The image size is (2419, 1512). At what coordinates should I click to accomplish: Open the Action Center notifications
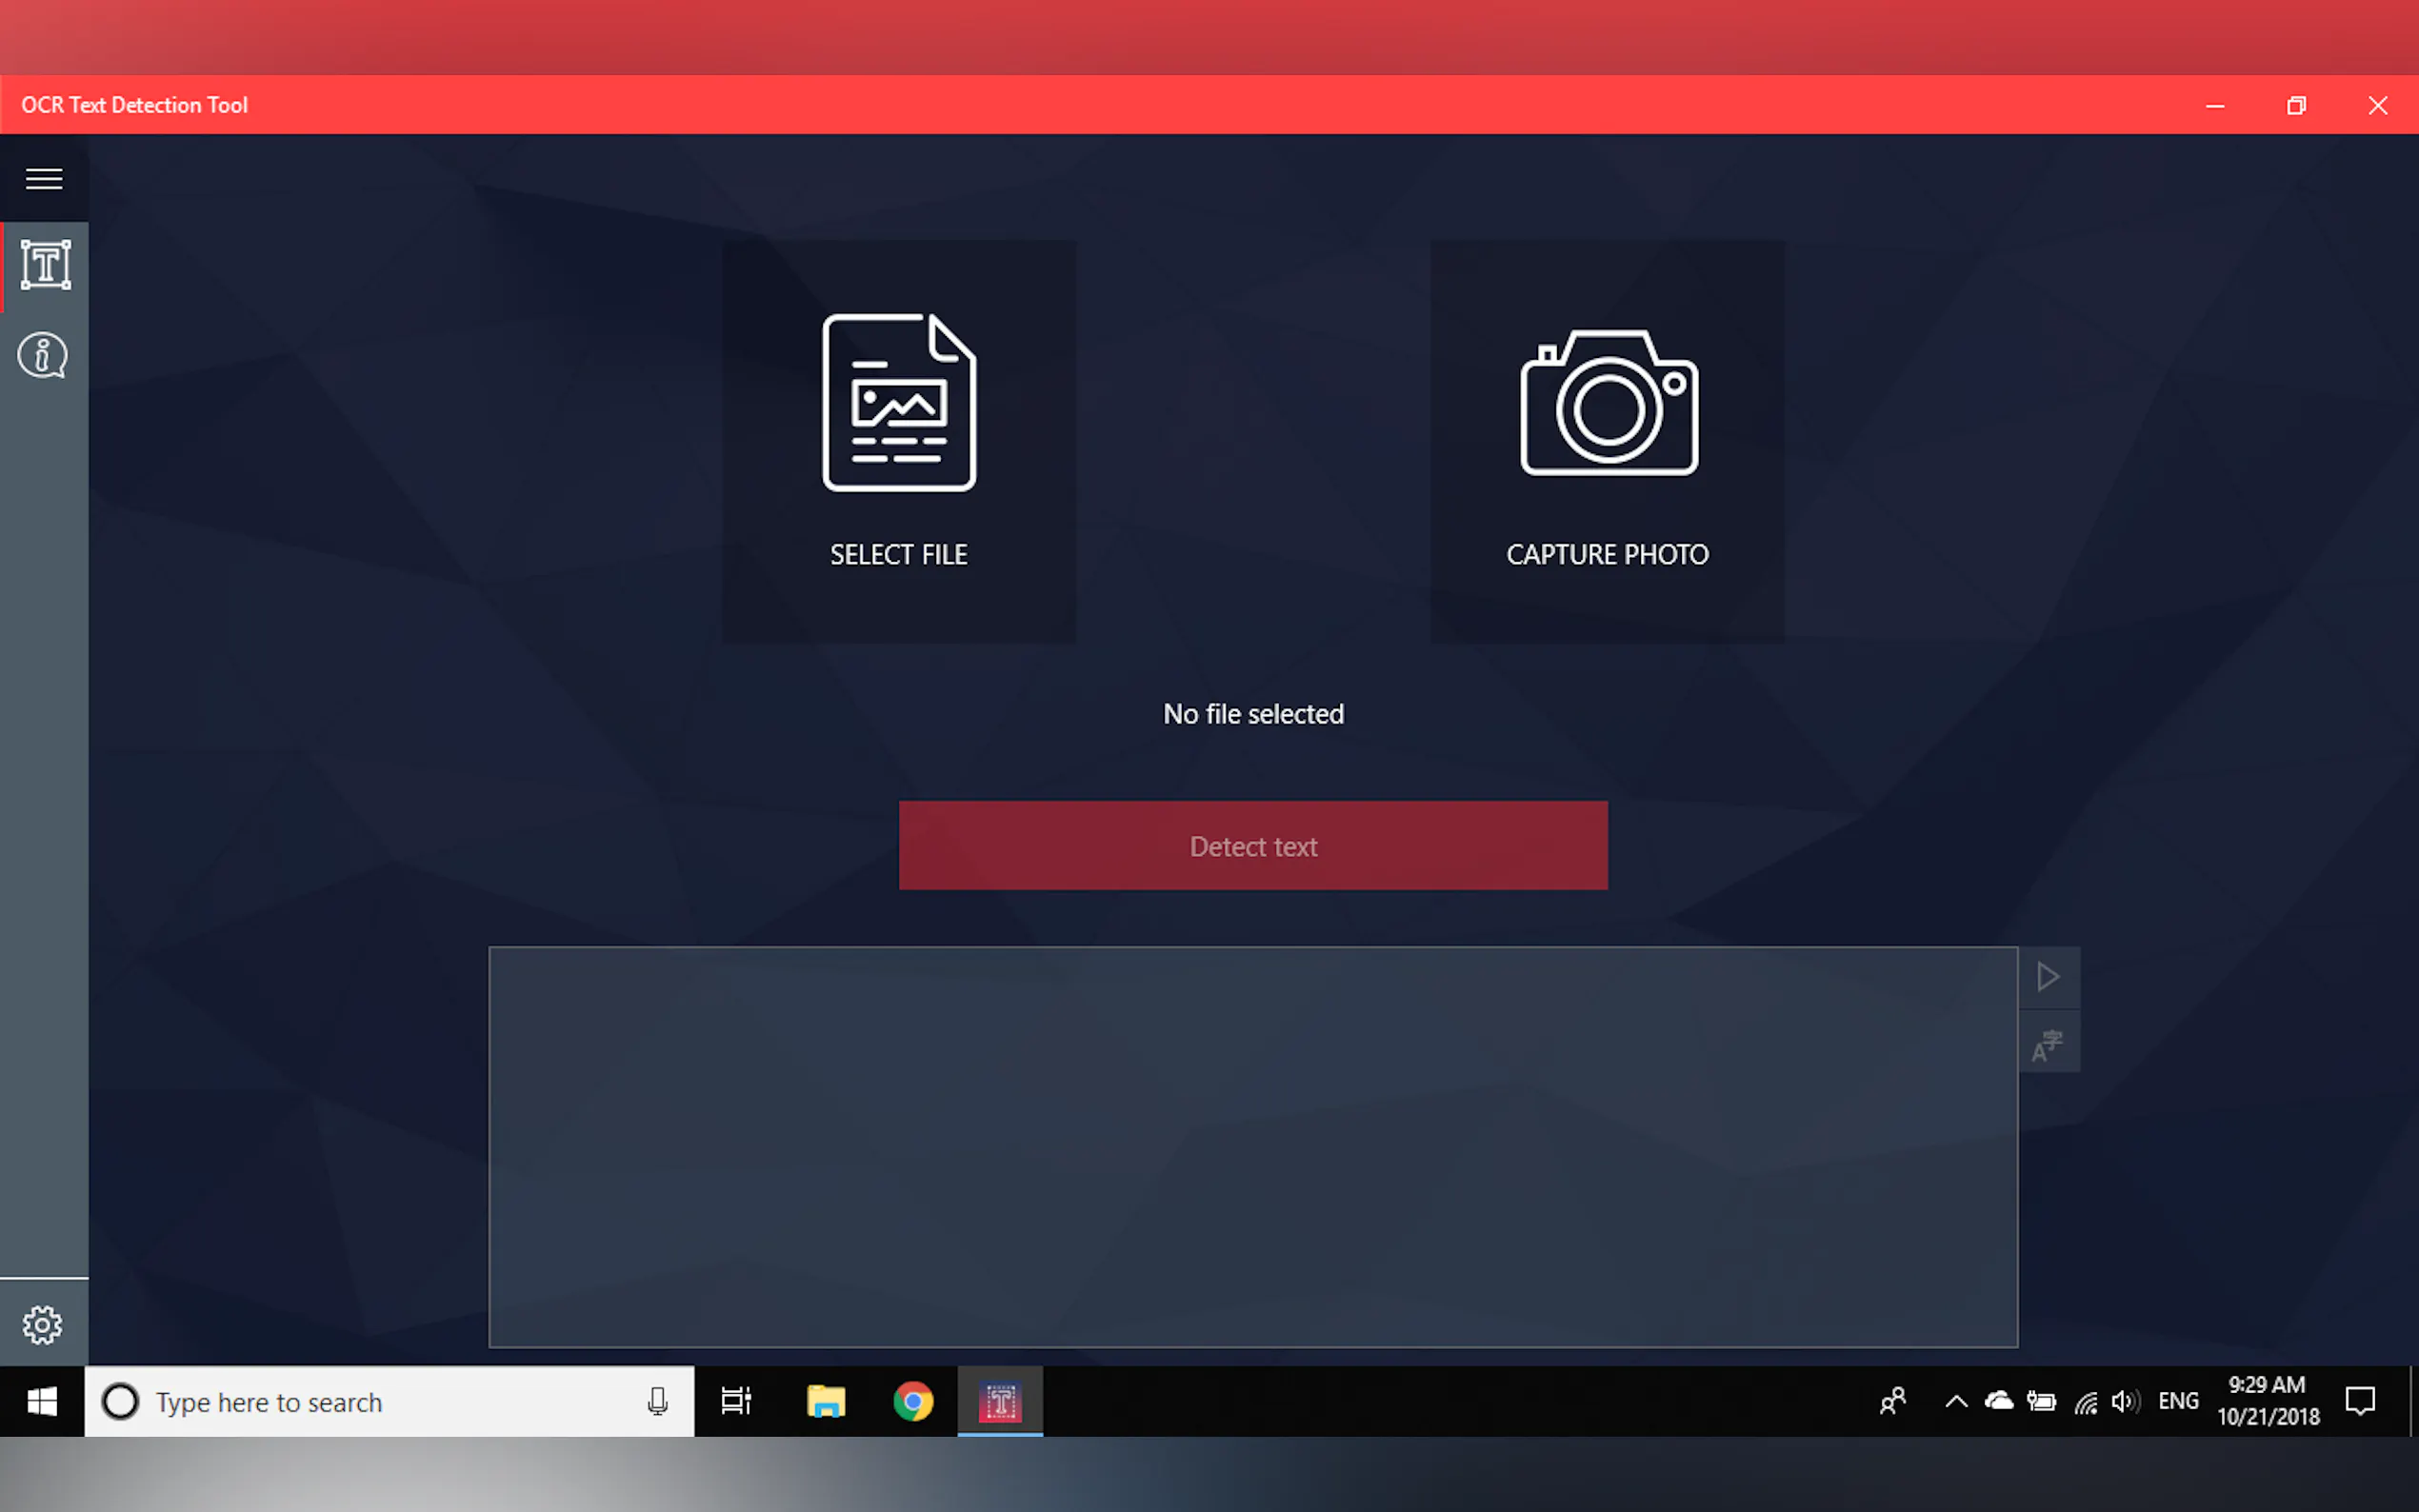(2360, 1402)
